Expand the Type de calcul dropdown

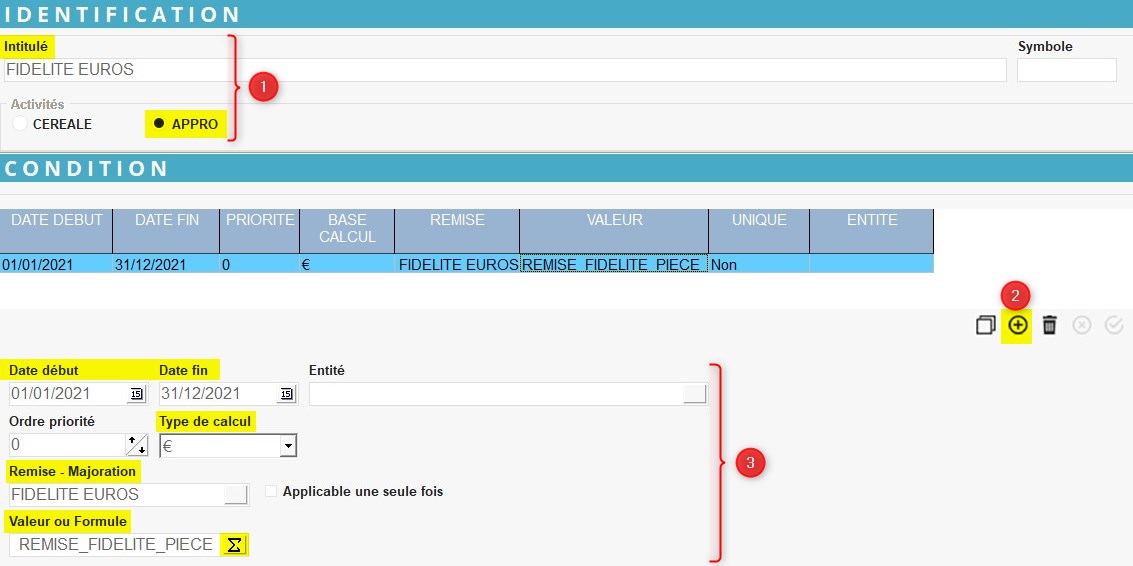point(288,446)
